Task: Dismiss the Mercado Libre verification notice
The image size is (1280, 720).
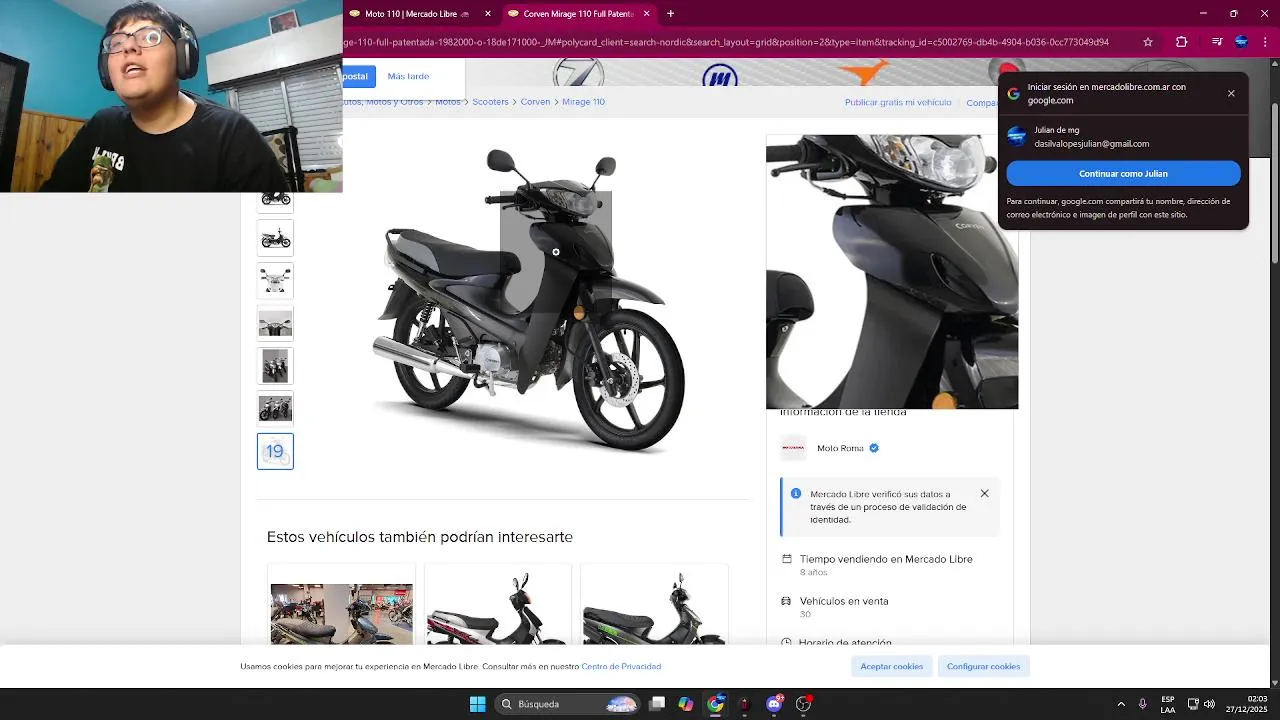Action: [x=984, y=493]
